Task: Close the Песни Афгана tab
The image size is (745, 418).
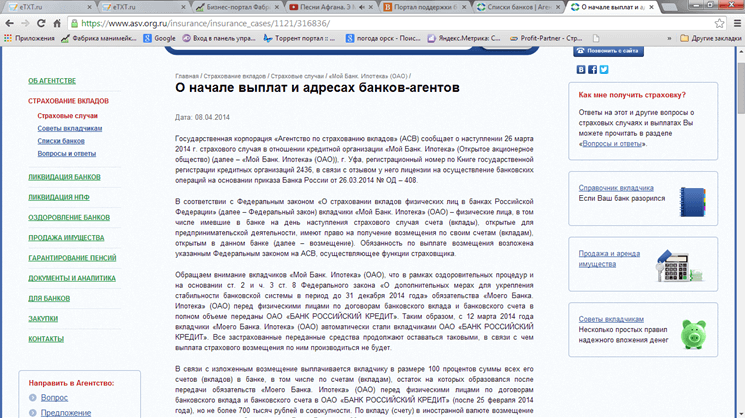Action: [371, 7]
